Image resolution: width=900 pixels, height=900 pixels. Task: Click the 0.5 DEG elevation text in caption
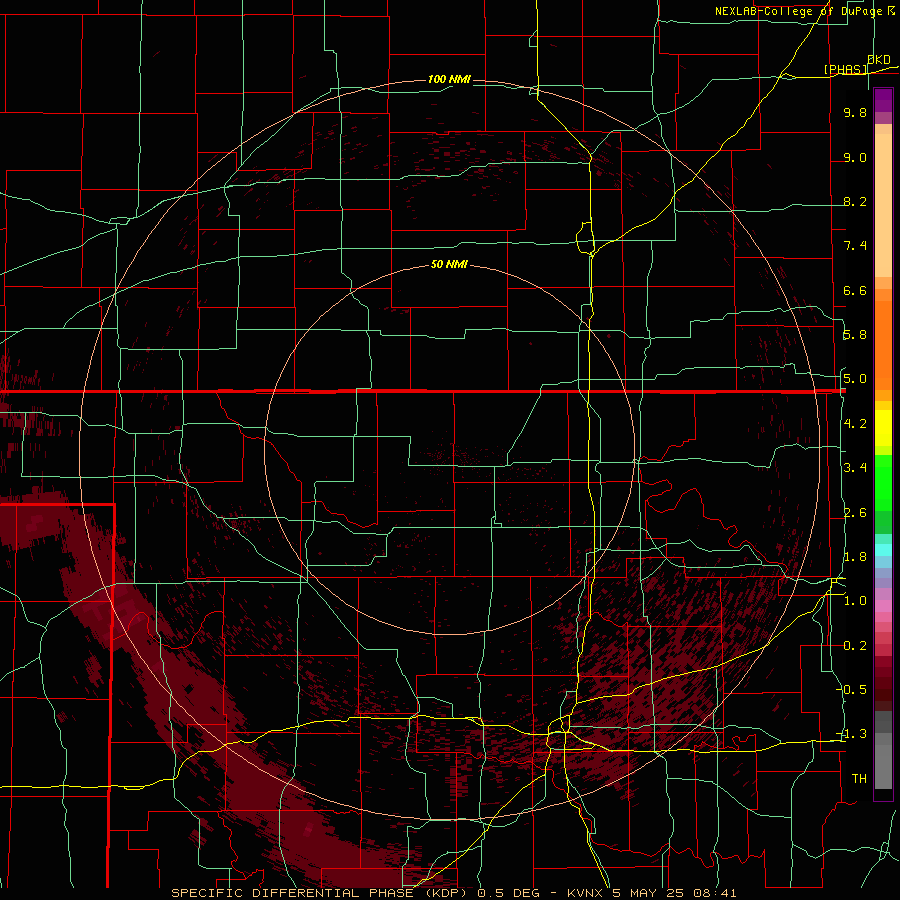click(x=509, y=893)
